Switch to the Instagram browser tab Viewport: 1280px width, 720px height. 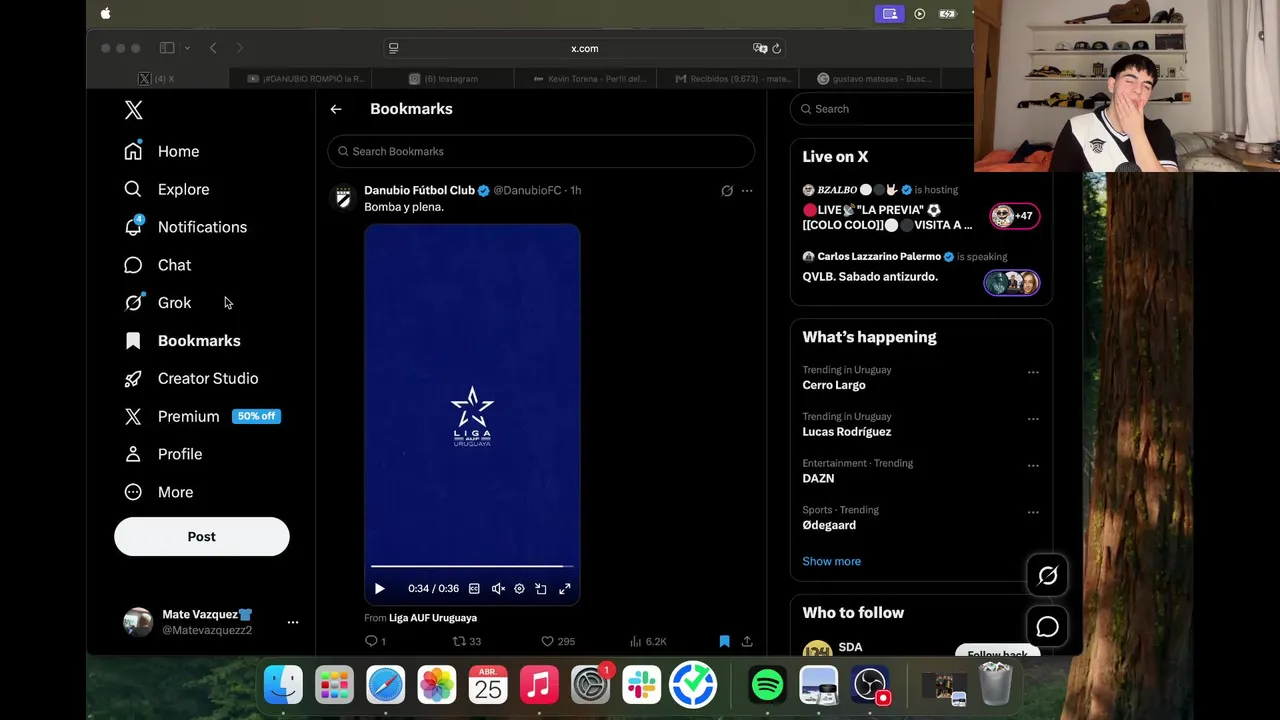444,79
